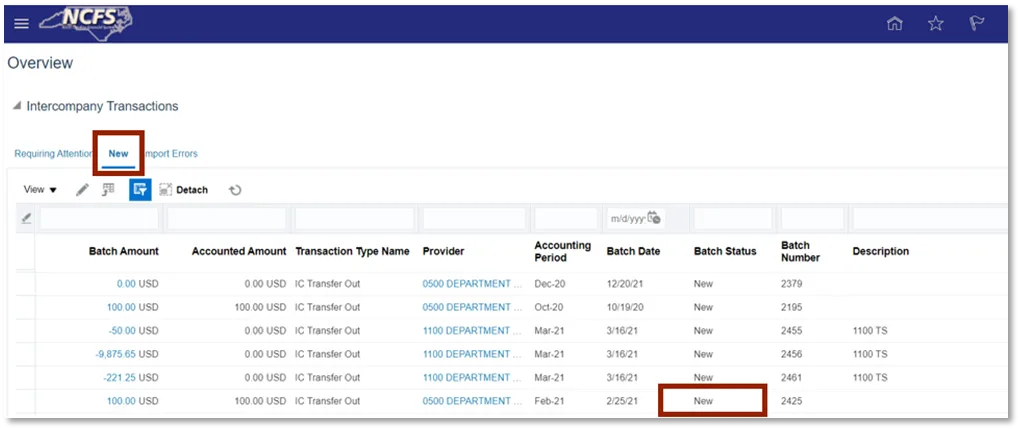The height and width of the screenshot is (430, 1020).
Task: Collapse the Intercompany Transactions section
Action: click(17, 106)
